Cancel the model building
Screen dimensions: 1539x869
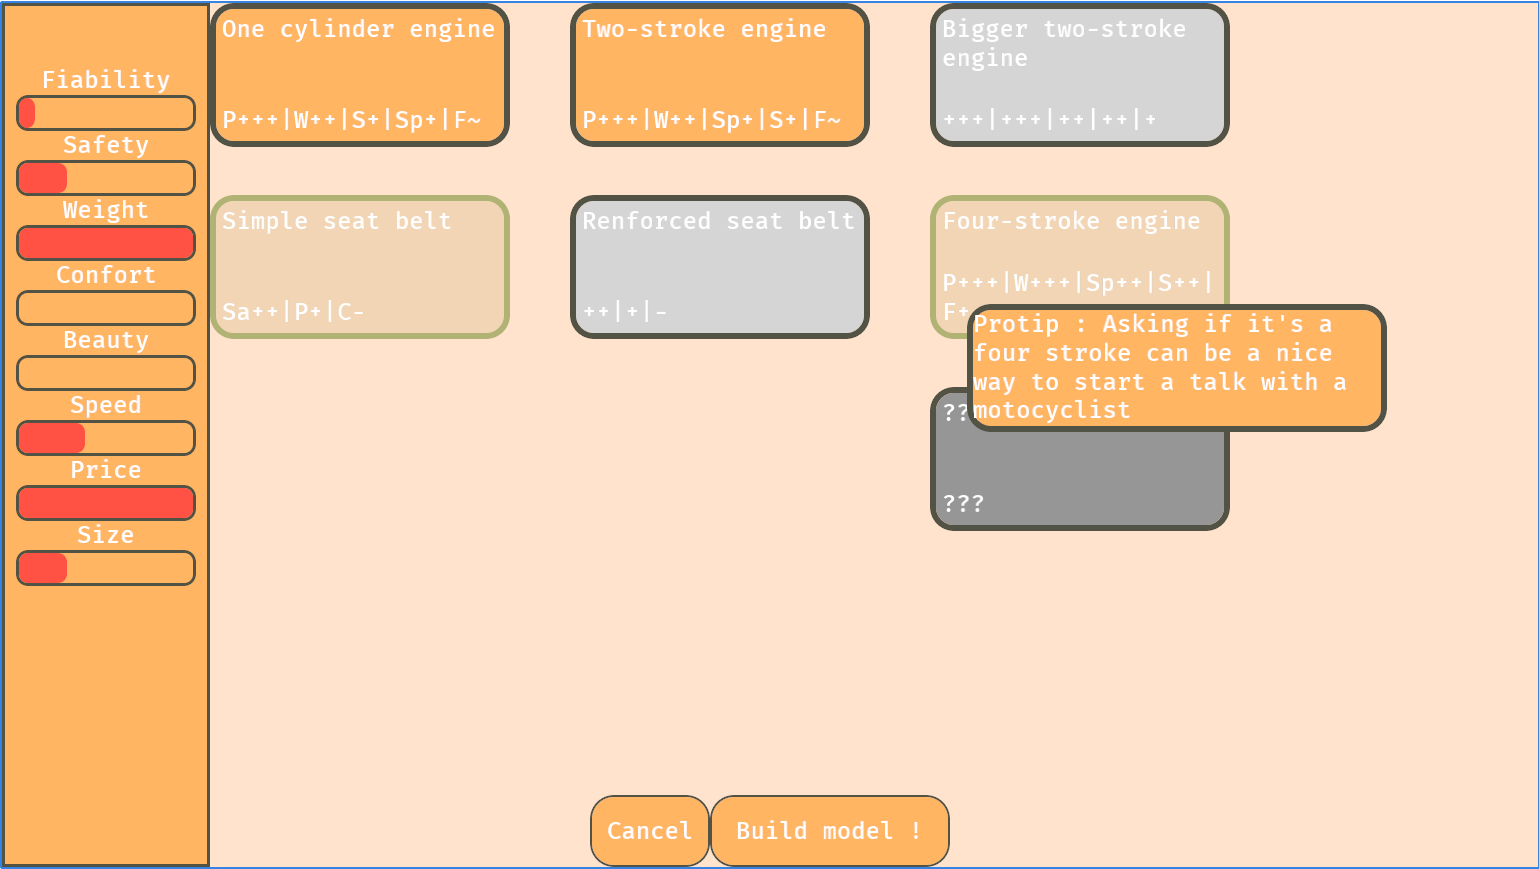(x=650, y=831)
